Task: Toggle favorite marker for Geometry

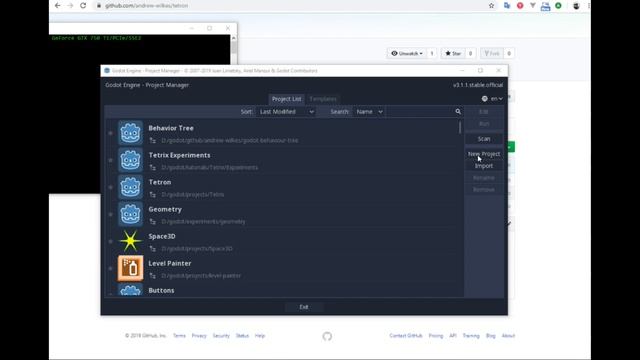Action: 110,214
